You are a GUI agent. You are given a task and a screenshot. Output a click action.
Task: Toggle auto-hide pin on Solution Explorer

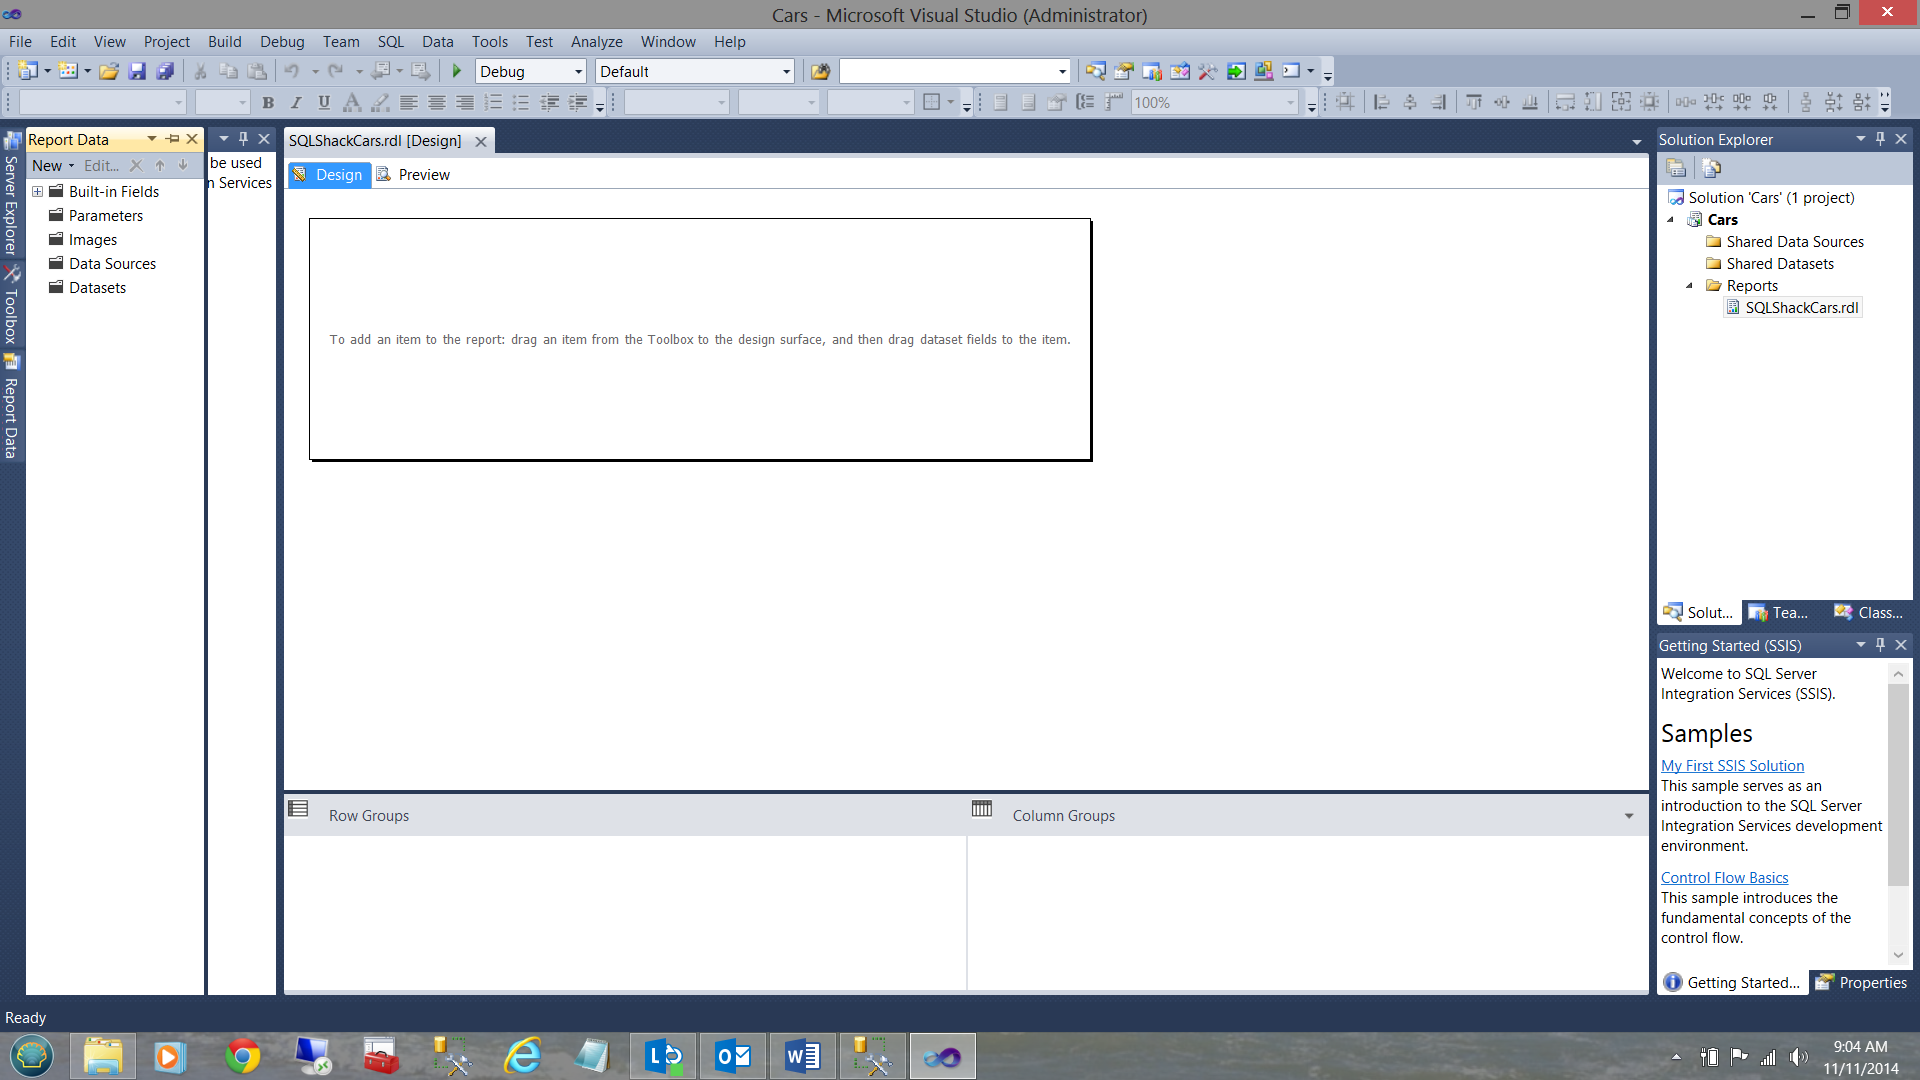pyautogui.click(x=1880, y=139)
